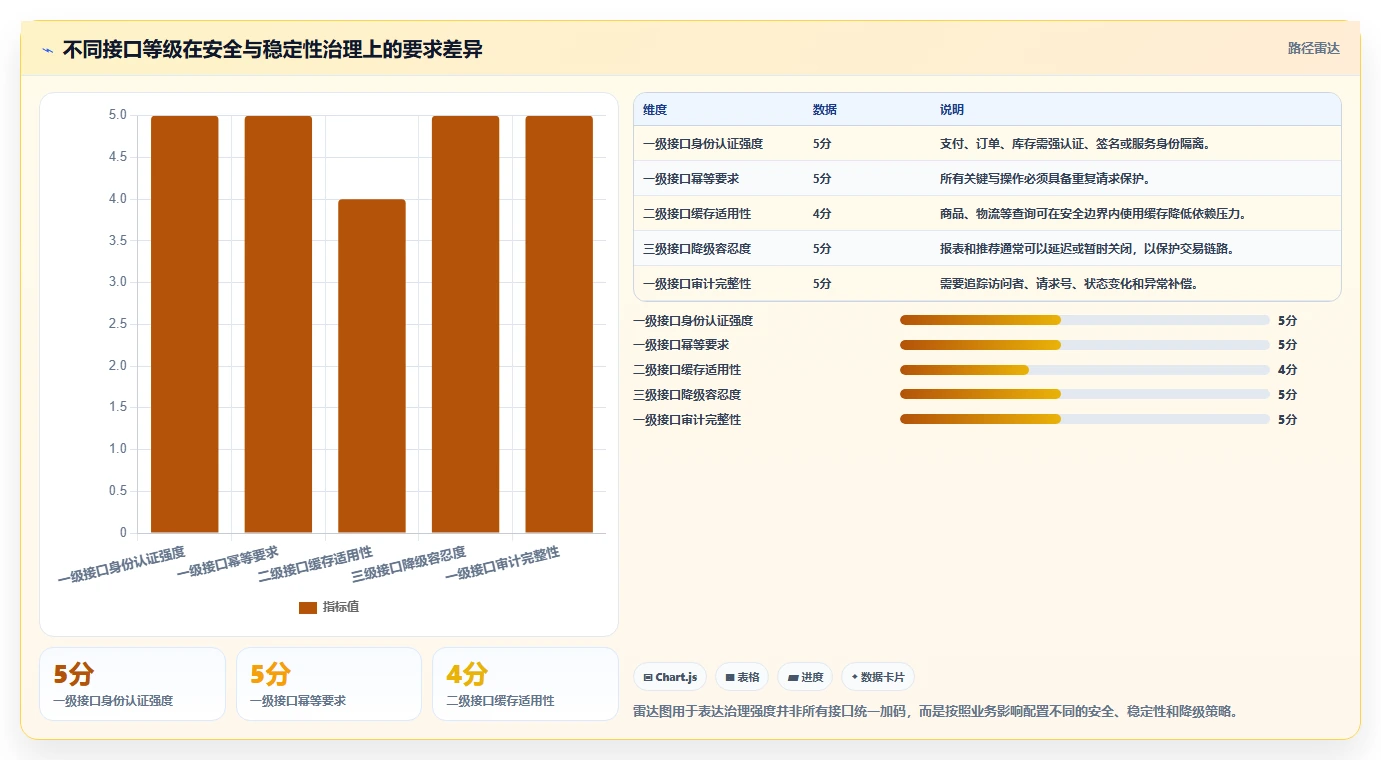Select table row 一级接口身份认证强度
Screen dimensions: 1381x760
pyautogui.click(x=987, y=143)
